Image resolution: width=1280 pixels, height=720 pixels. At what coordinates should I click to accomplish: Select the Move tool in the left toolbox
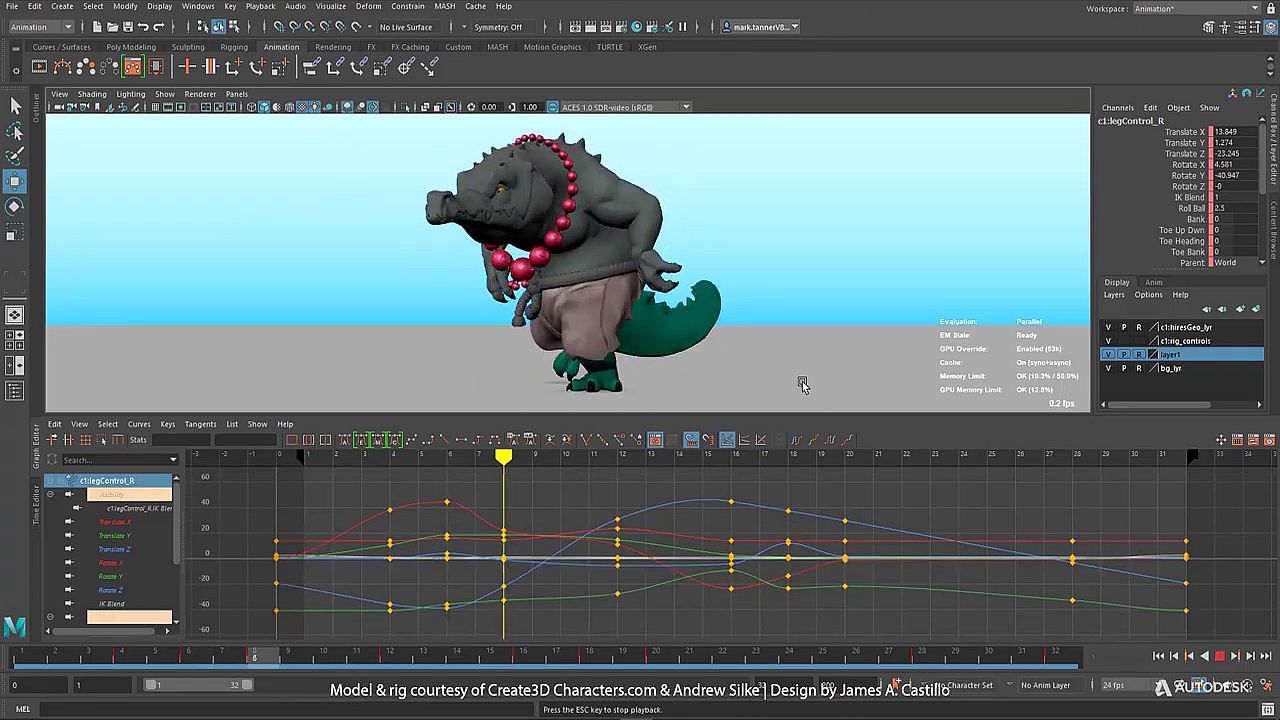click(x=15, y=181)
